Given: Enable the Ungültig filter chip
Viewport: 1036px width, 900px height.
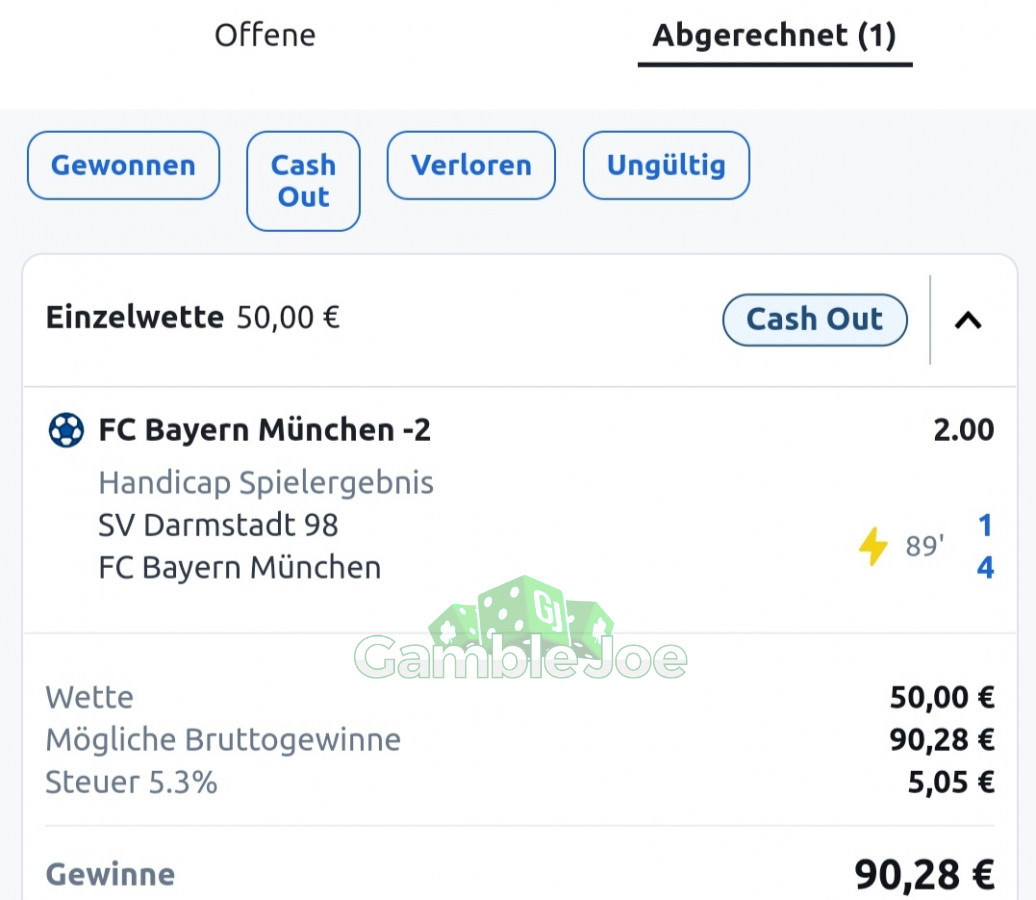Looking at the screenshot, I should tap(666, 165).
